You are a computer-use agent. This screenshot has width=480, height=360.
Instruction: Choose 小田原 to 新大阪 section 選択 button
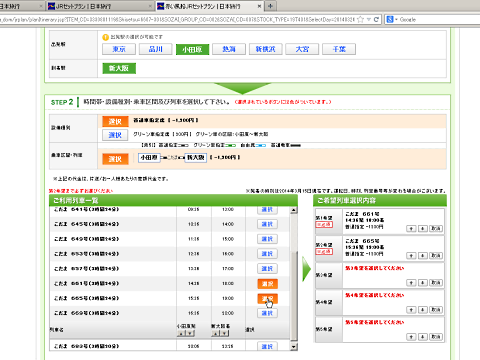[115, 159]
